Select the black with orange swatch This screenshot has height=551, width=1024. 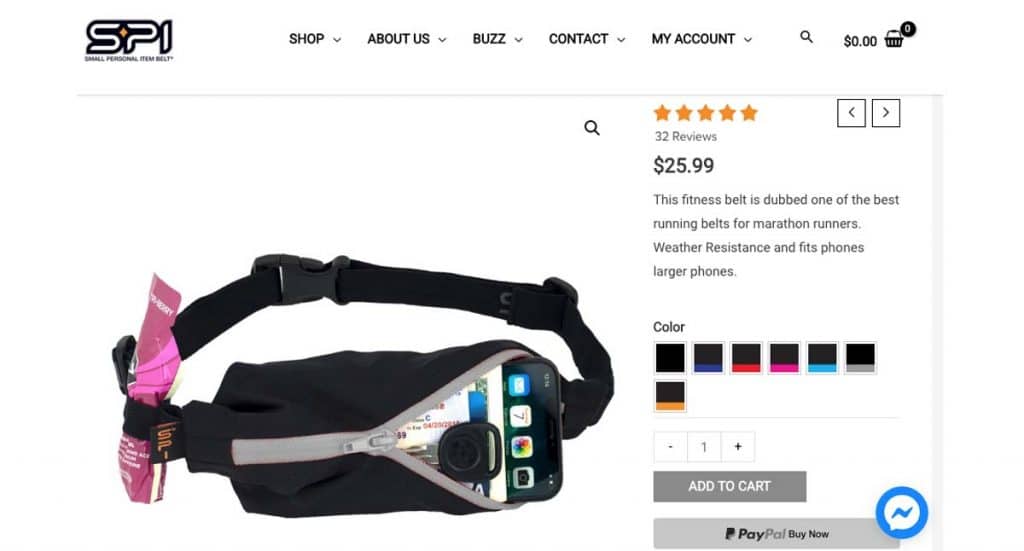[x=670, y=396]
